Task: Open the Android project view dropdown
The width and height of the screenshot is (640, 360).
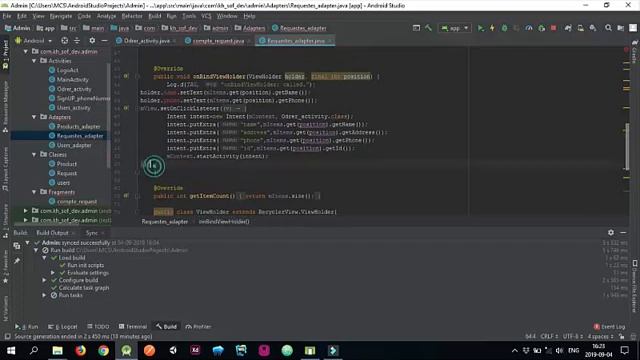Action: (33, 40)
